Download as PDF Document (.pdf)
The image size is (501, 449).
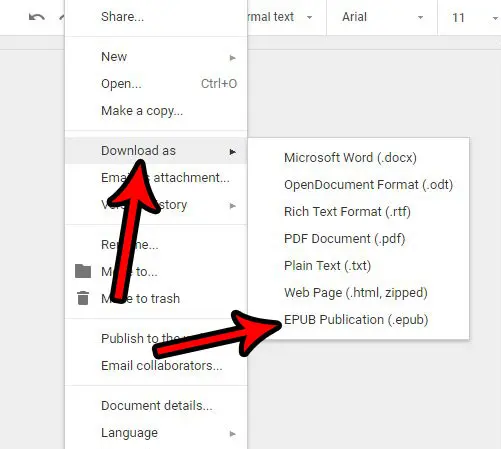point(358,238)
